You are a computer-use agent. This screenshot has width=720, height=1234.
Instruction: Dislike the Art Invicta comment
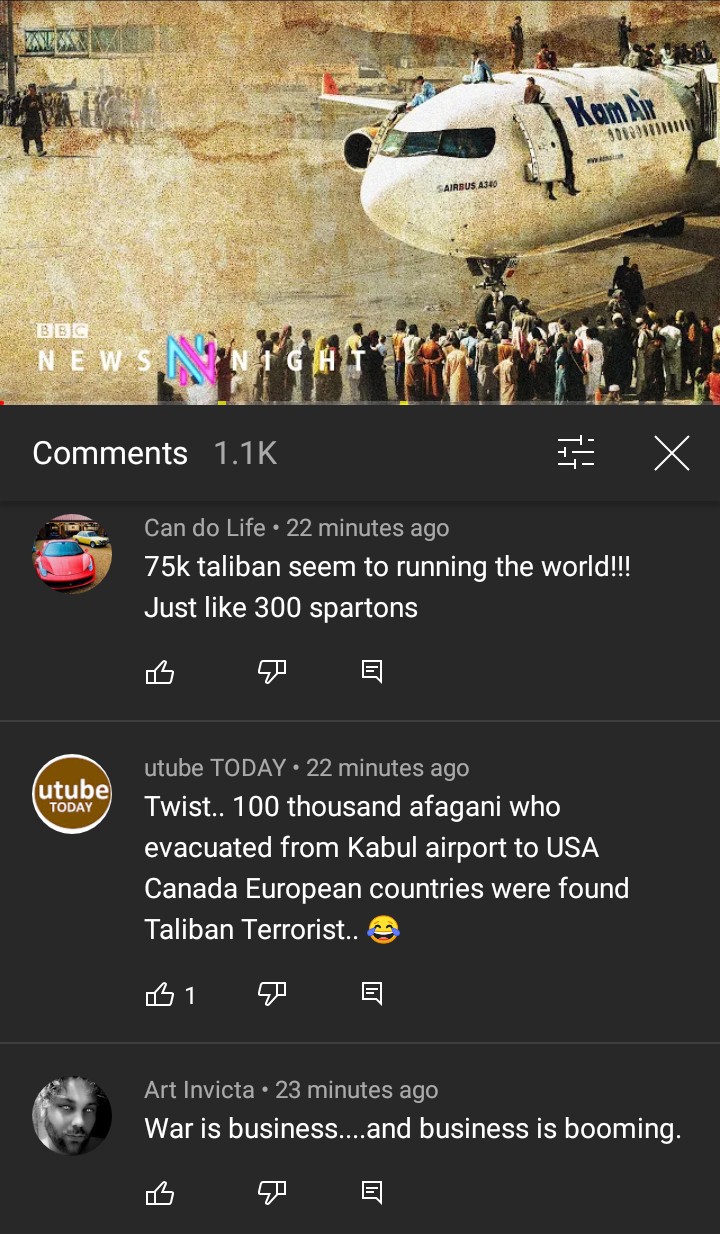click(272, 1193)
